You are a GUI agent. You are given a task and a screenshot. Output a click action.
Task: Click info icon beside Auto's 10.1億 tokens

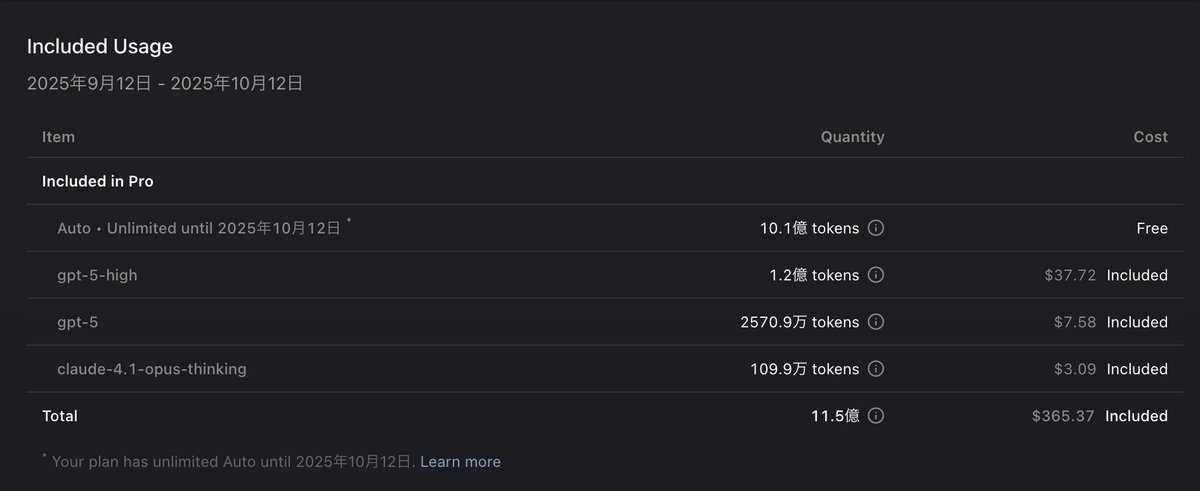tap(876, 228)
